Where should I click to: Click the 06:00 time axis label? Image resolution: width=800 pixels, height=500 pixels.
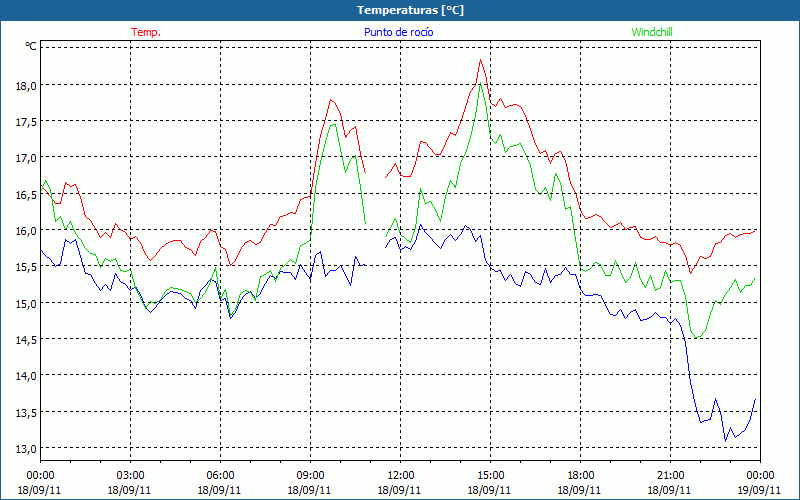click(220, 476)
